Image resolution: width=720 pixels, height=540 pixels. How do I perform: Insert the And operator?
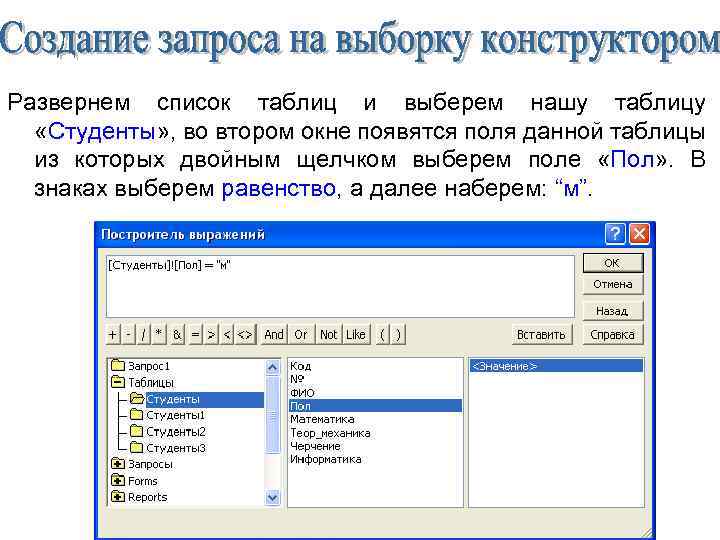(274, 335)
